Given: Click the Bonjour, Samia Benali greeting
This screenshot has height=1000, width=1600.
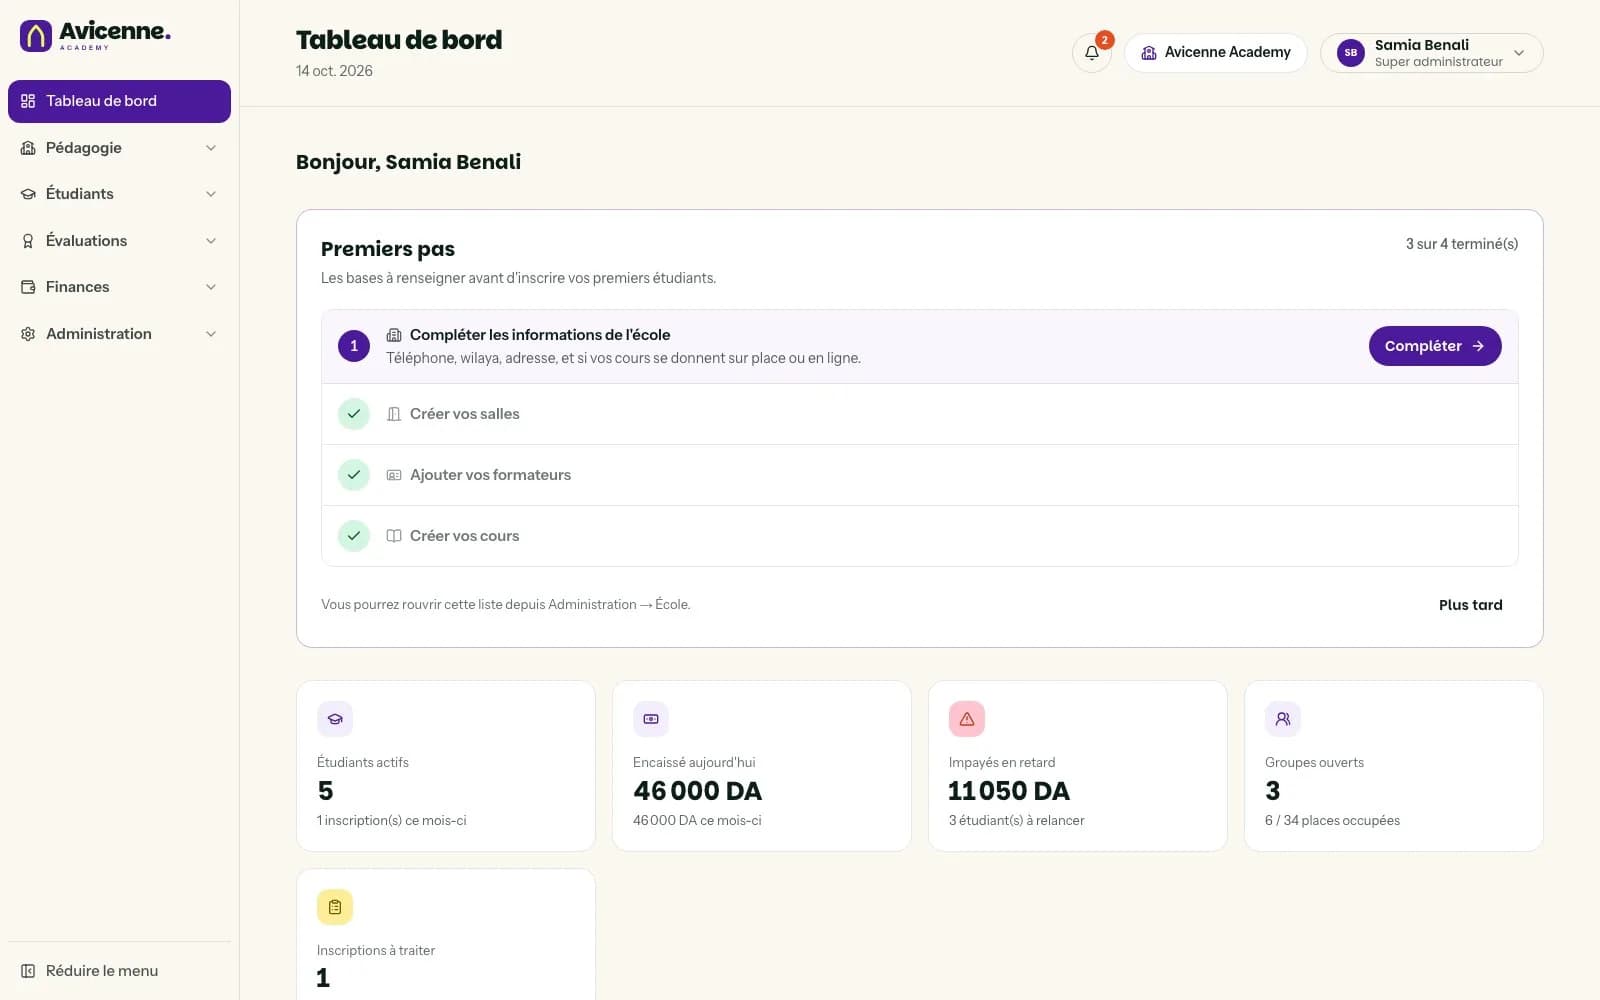Looking at the screenshot, I should point(408,162).
